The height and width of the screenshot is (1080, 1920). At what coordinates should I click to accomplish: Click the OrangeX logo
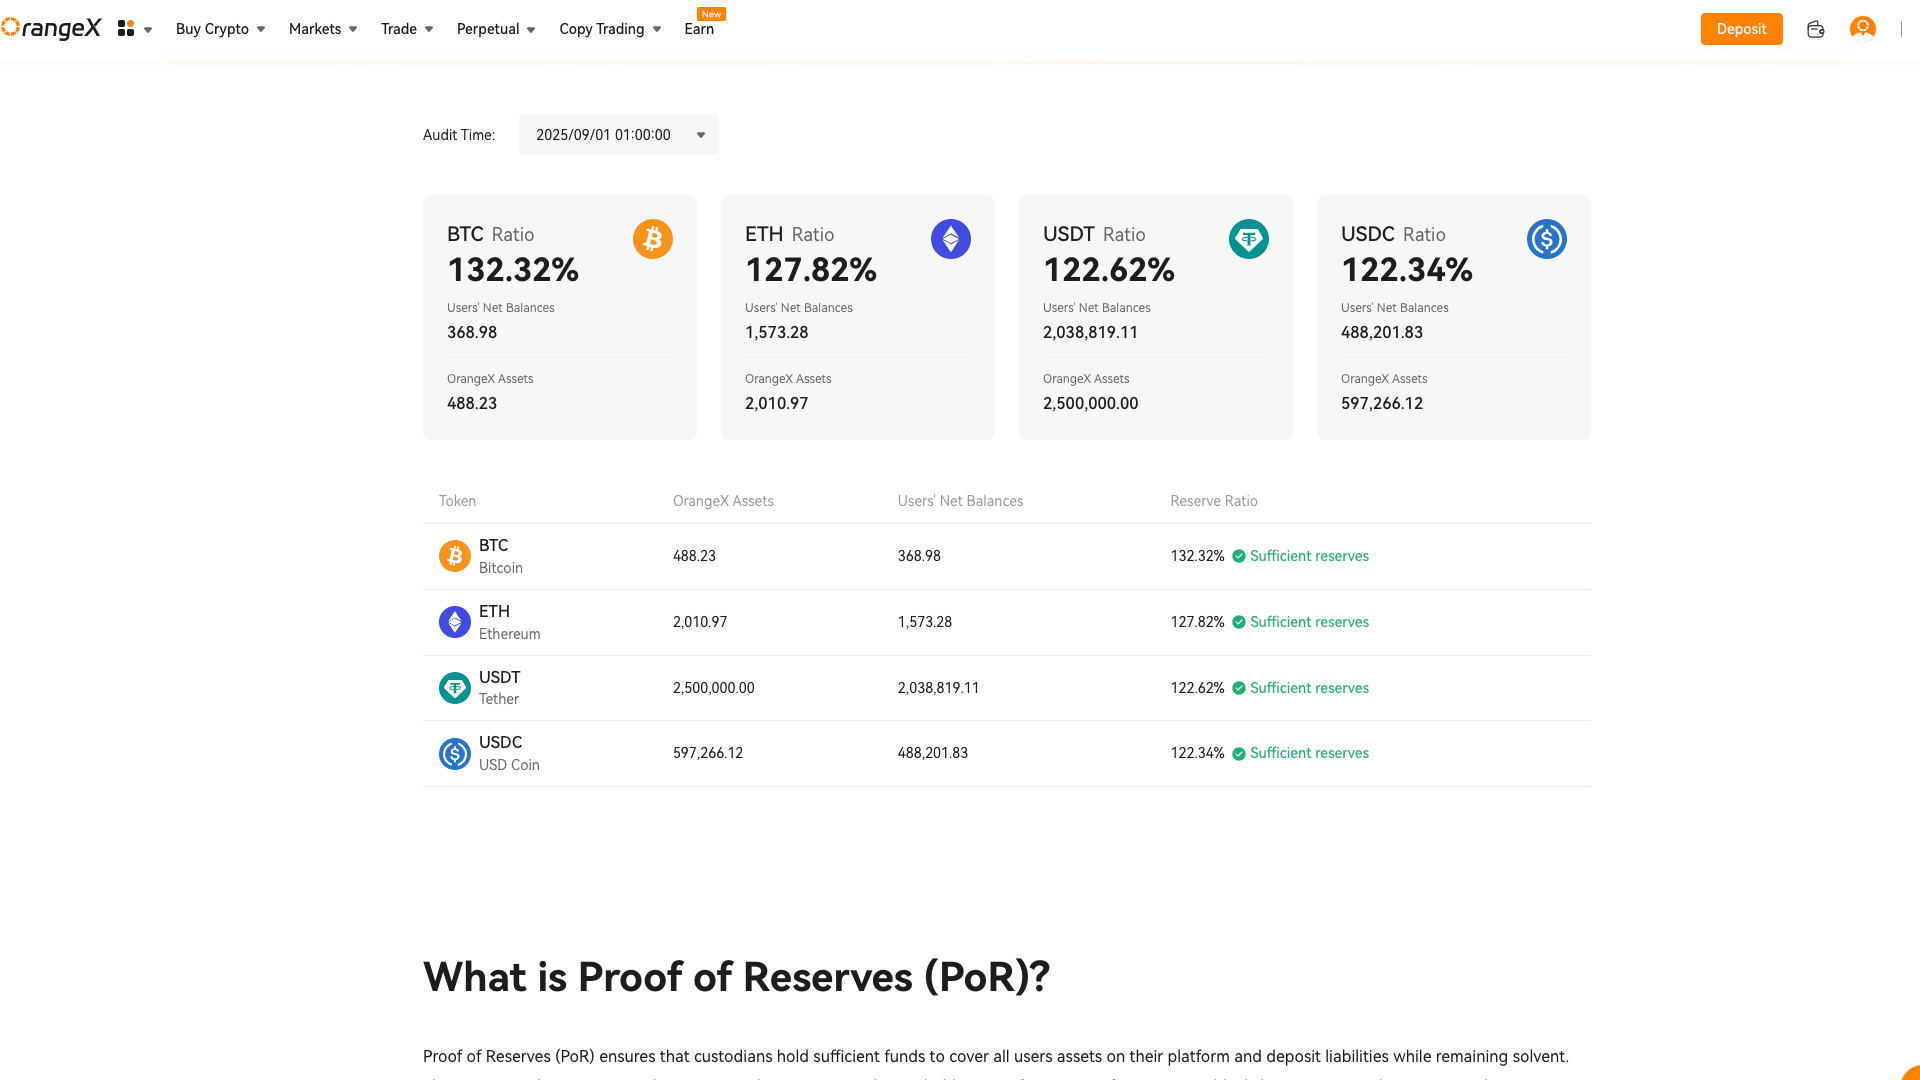[x=51, y=29]
